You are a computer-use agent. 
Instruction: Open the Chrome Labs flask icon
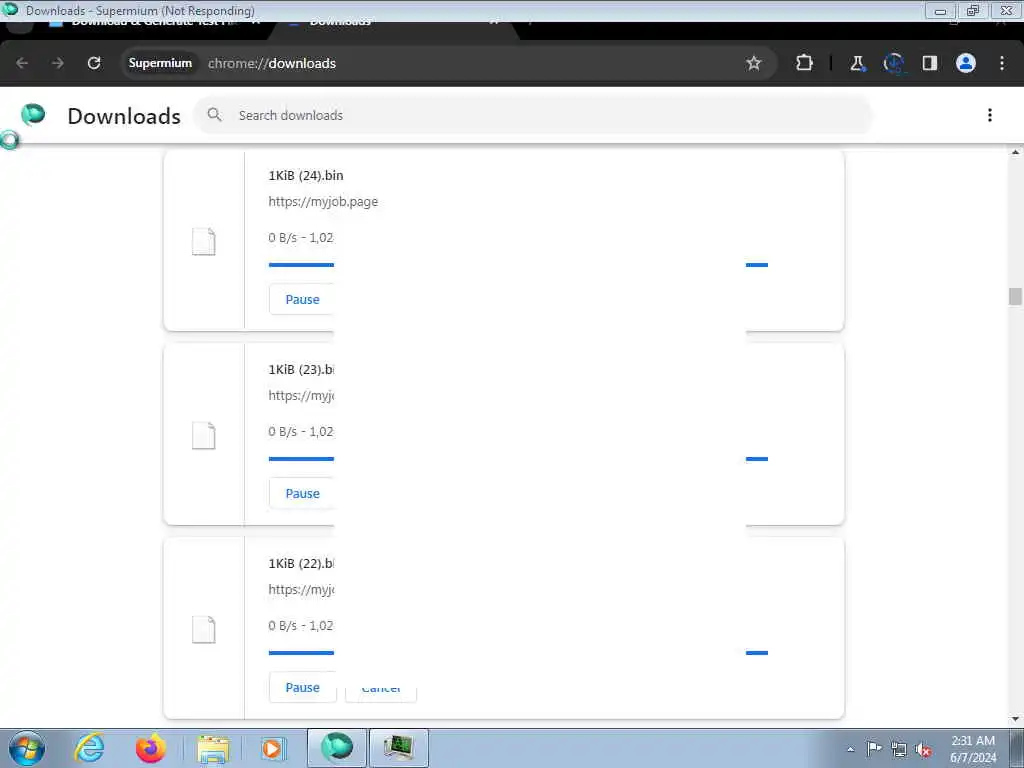(857, 63)
